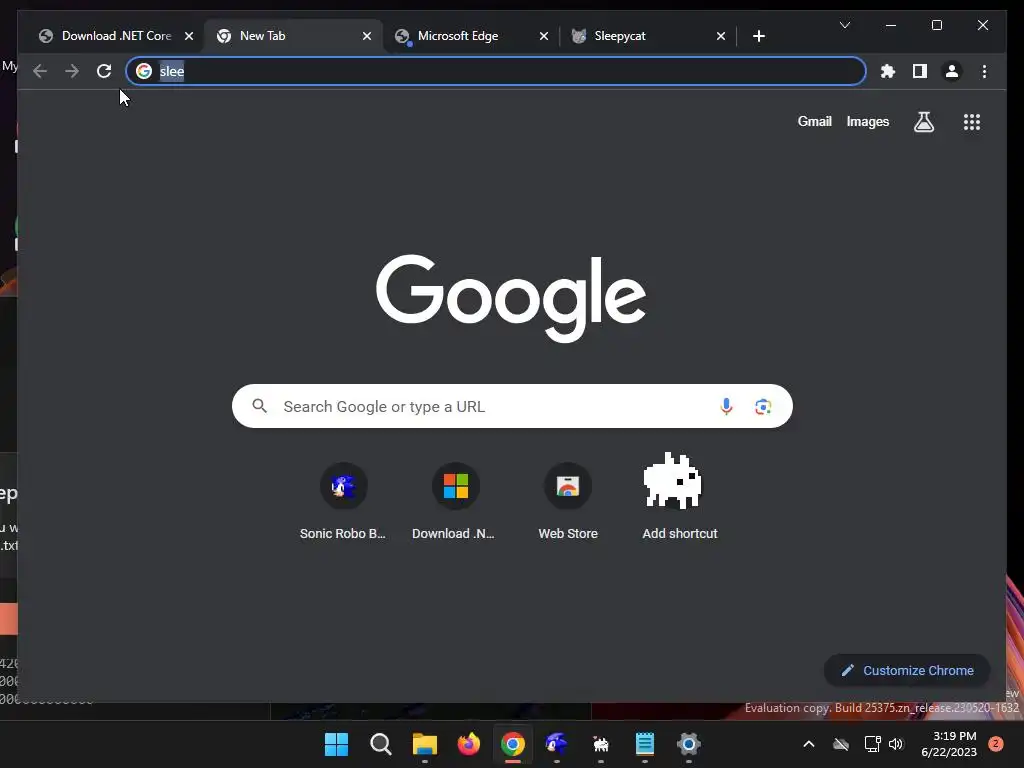Open the Windows Start menu
1024x768 pixels.
pyautogui.click(x=336, y=744)
